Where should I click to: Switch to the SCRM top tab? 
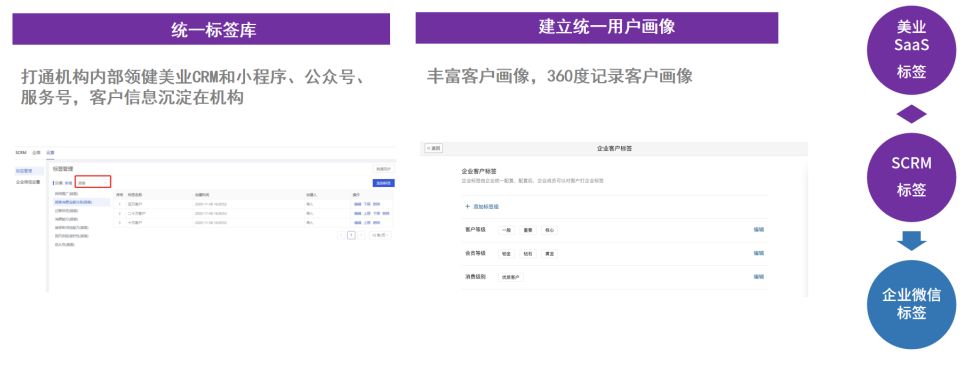[x=21, y=152]
